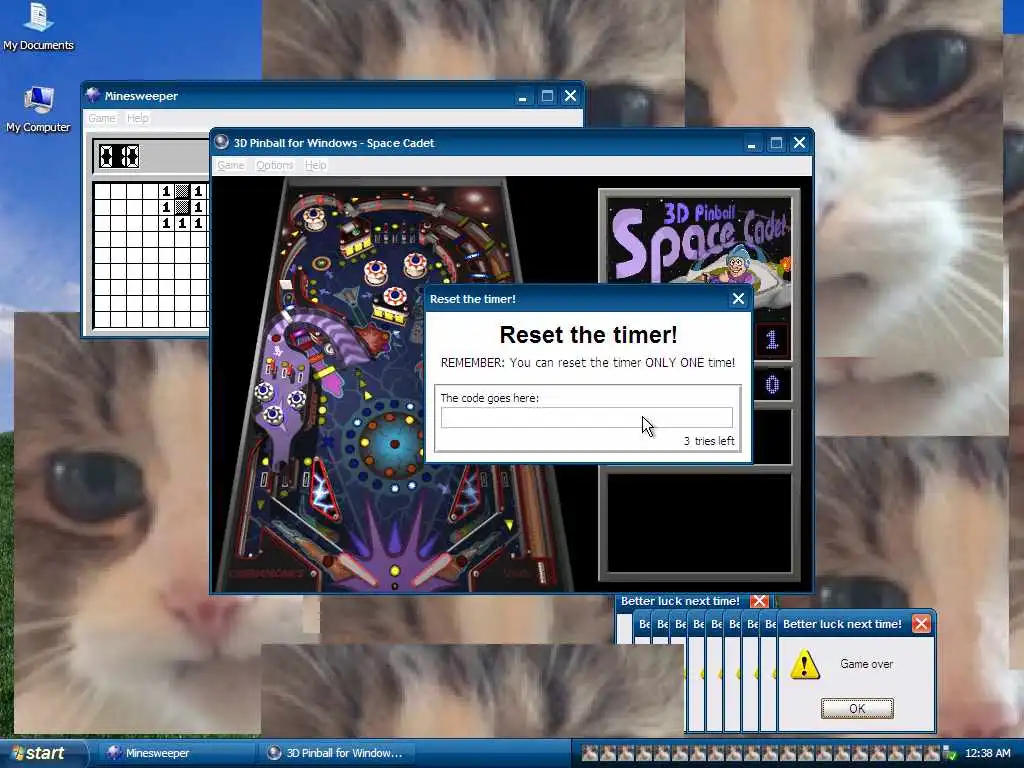Viewport: 1024px width, 768px height.
Task: Minimize the Minesweeper window
Action: click(x=522, y=96)
